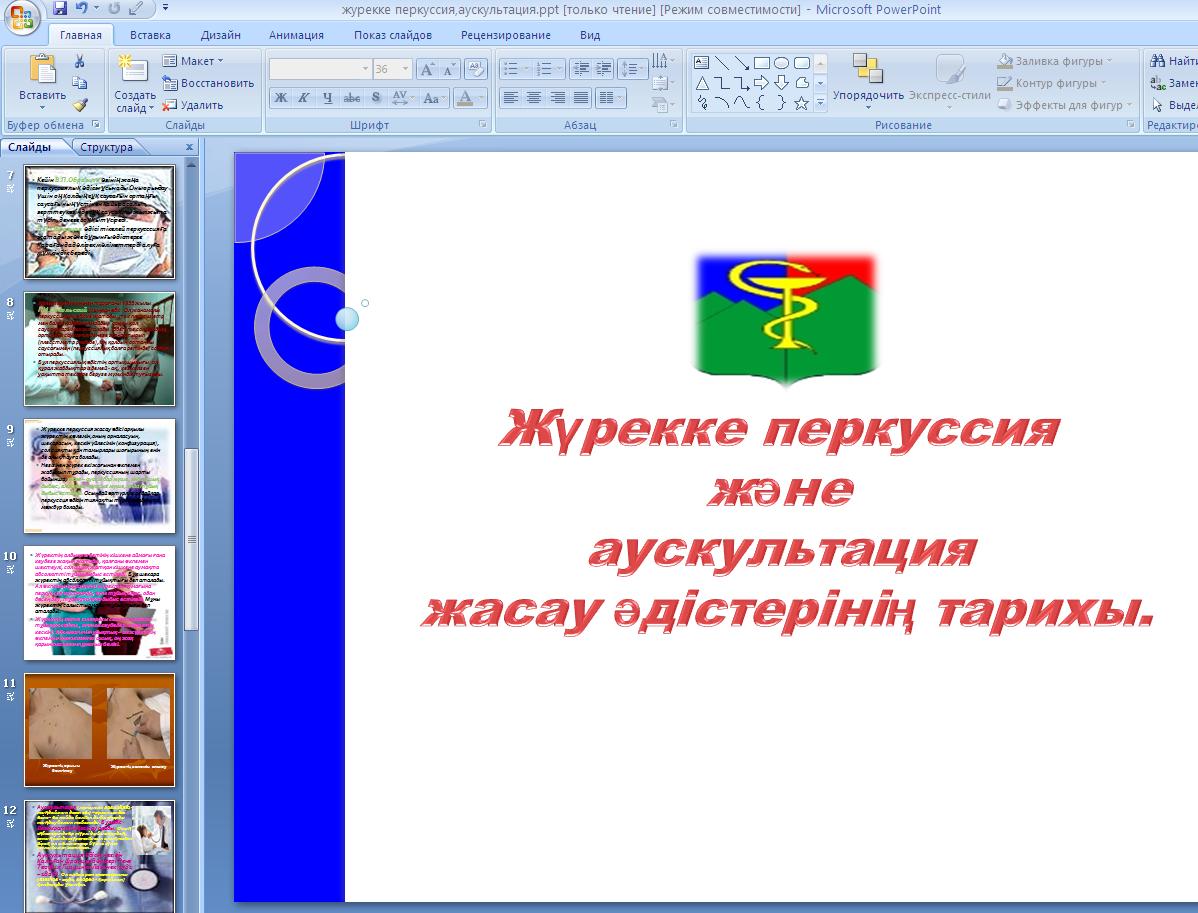The width and height of the screenshot is (1198, 913).
Task: Switch to the Вставка tab
Action: [x=150, y=35]
